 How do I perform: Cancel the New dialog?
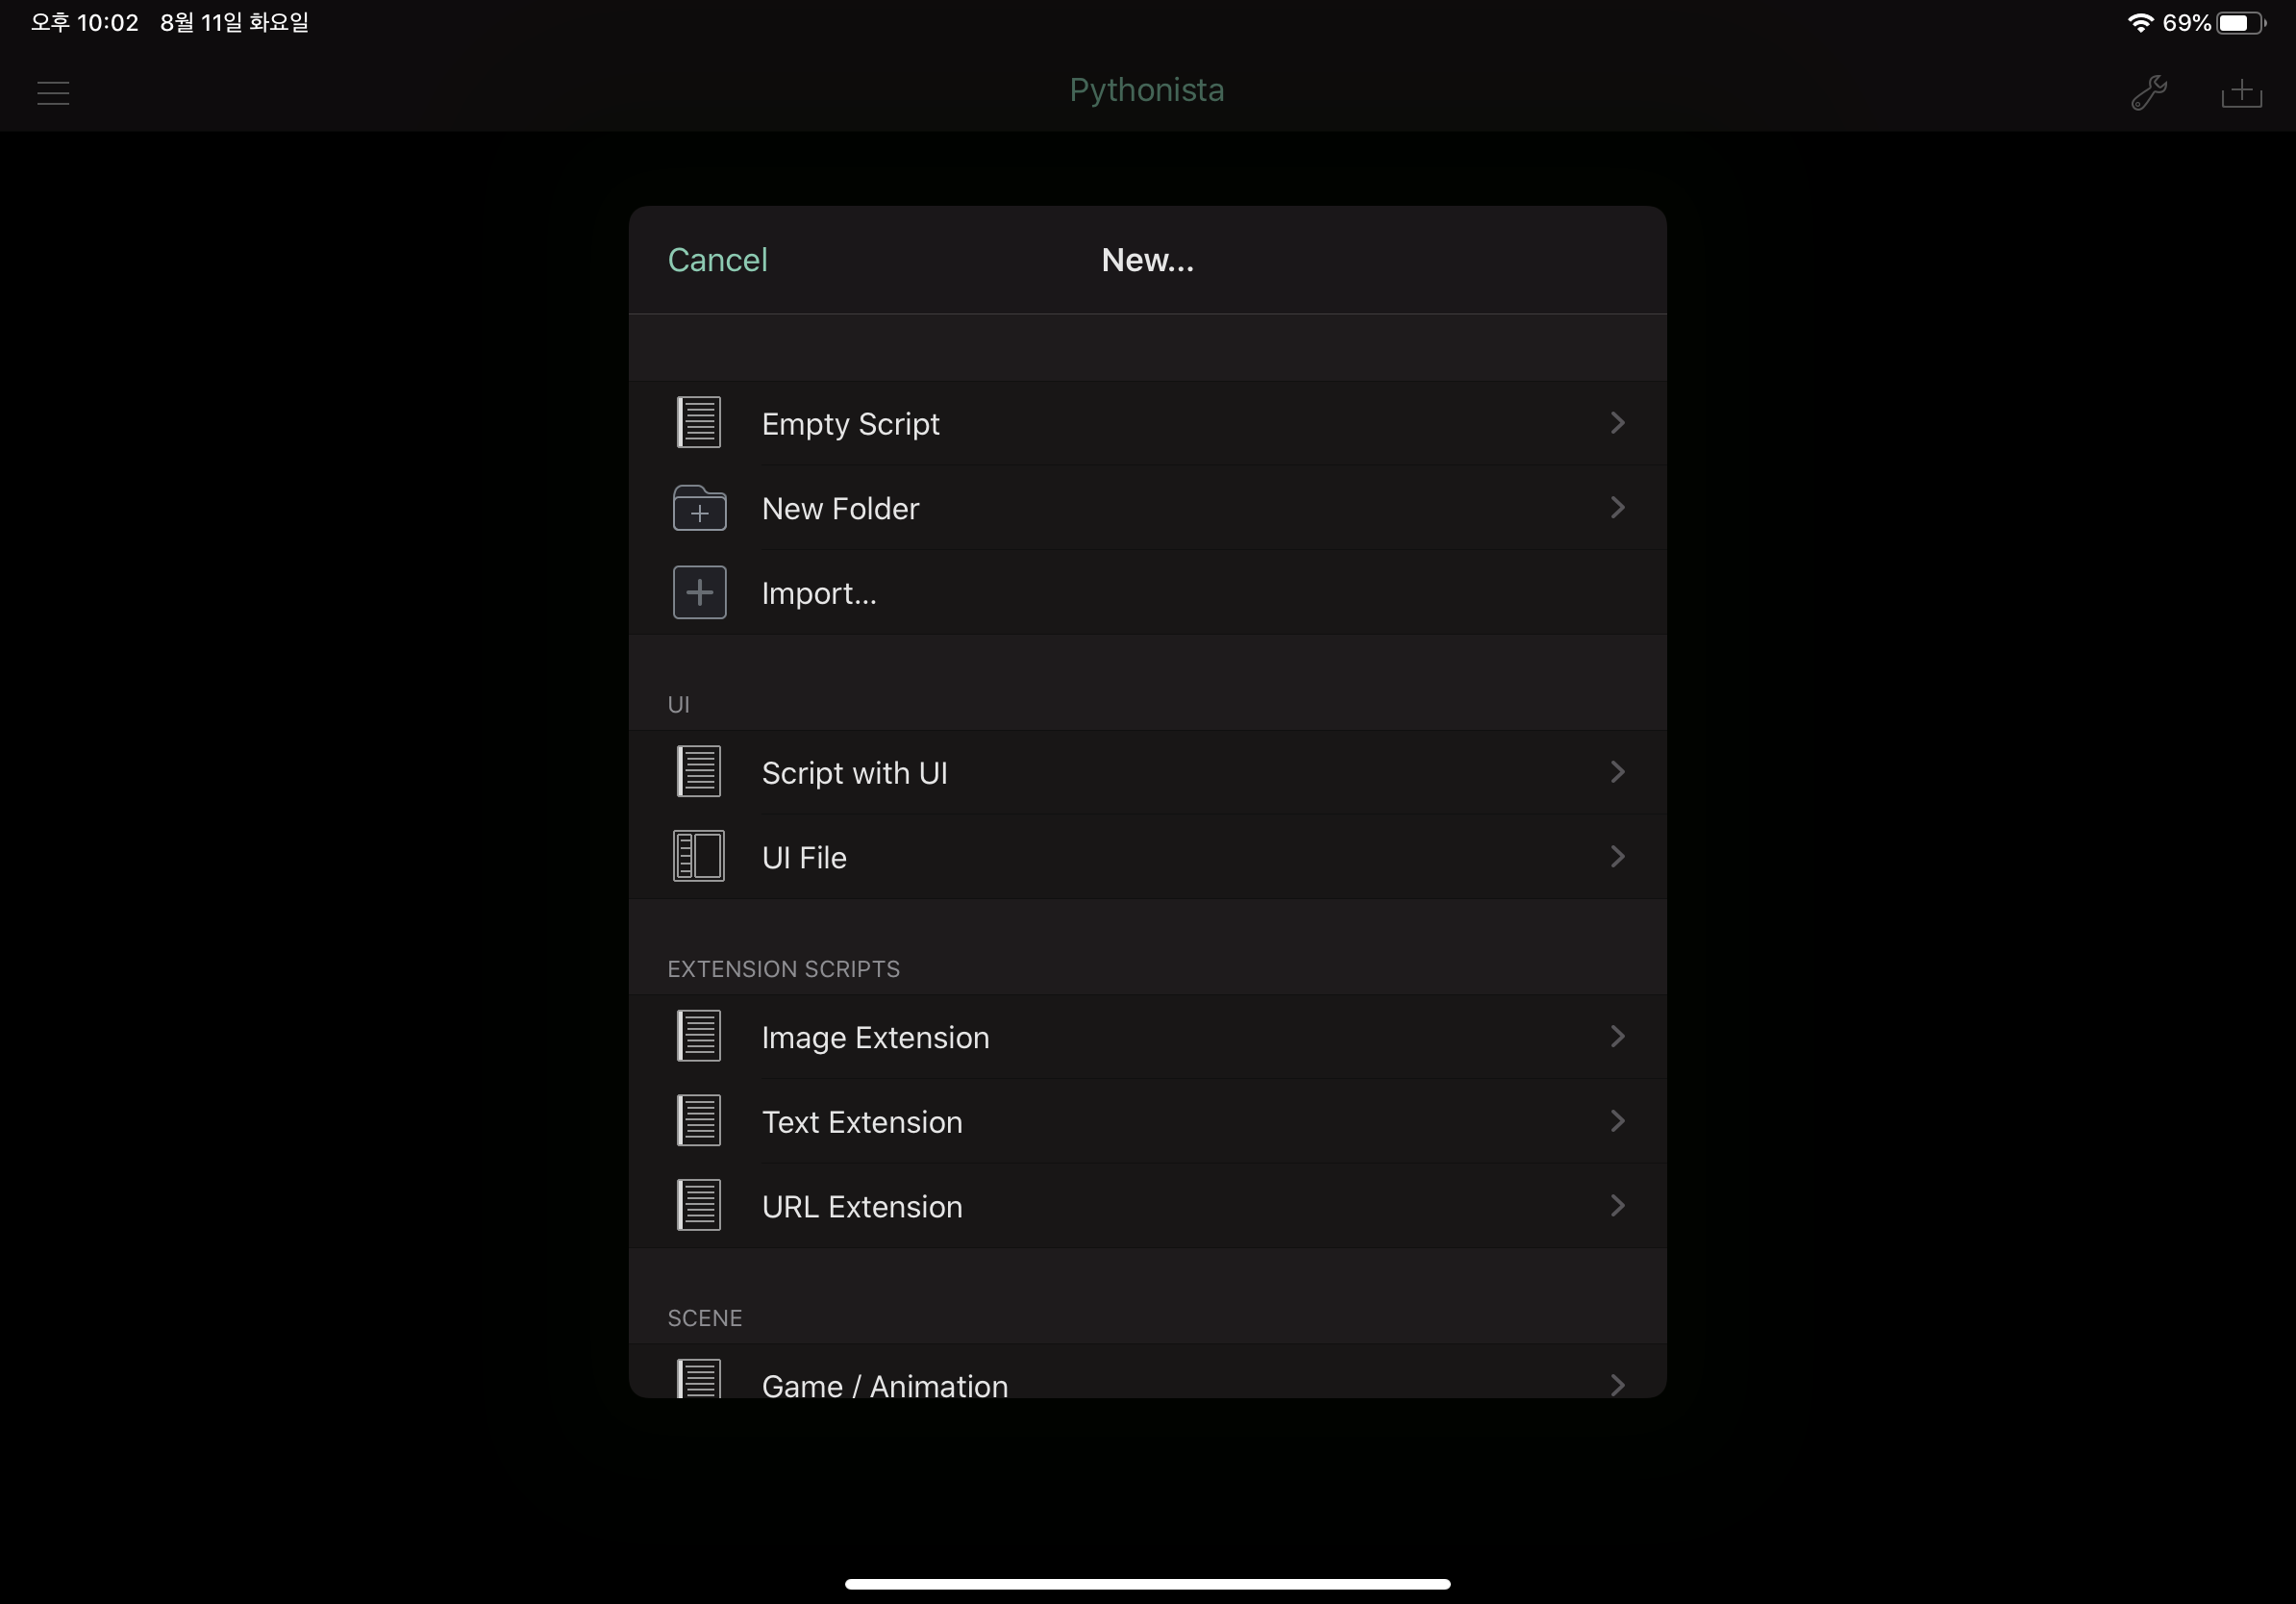click(x=717, y=260)
